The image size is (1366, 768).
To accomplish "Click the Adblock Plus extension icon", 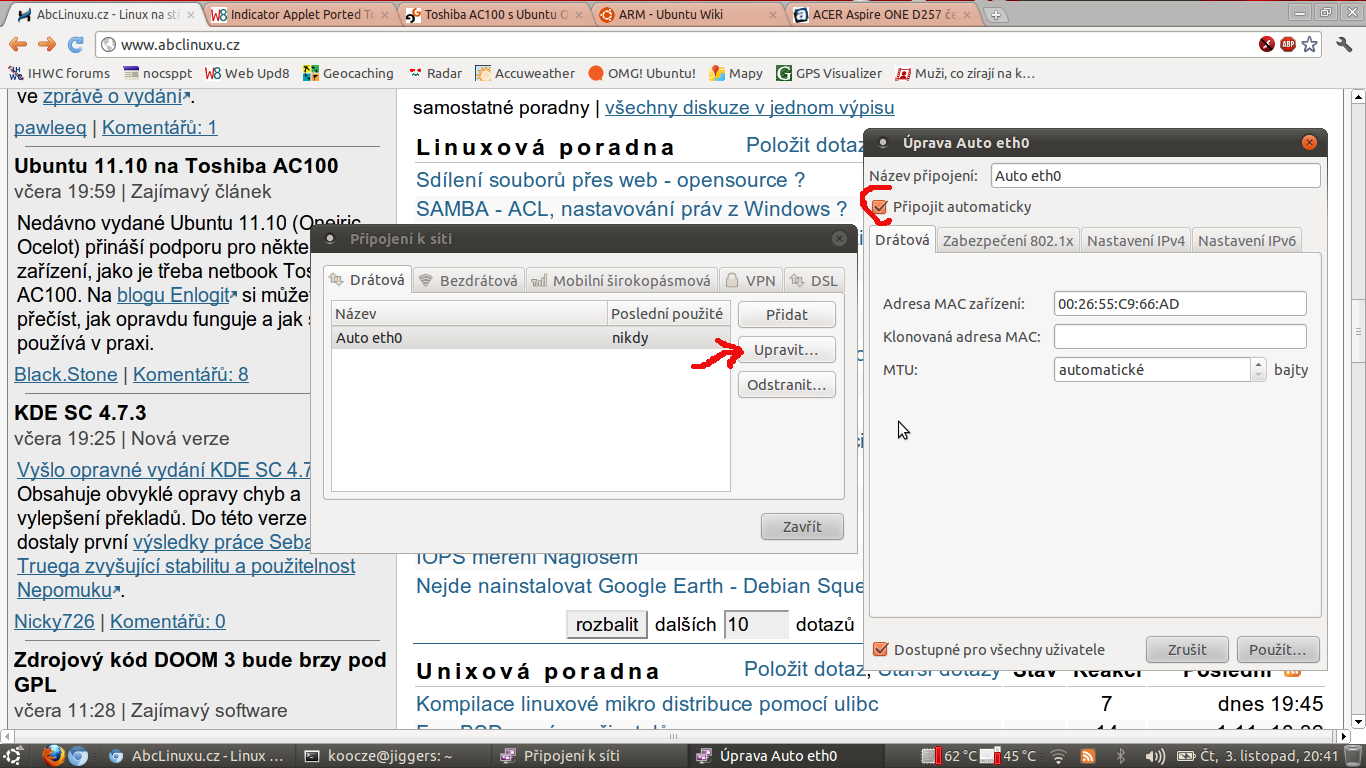I will point(1288,44).
